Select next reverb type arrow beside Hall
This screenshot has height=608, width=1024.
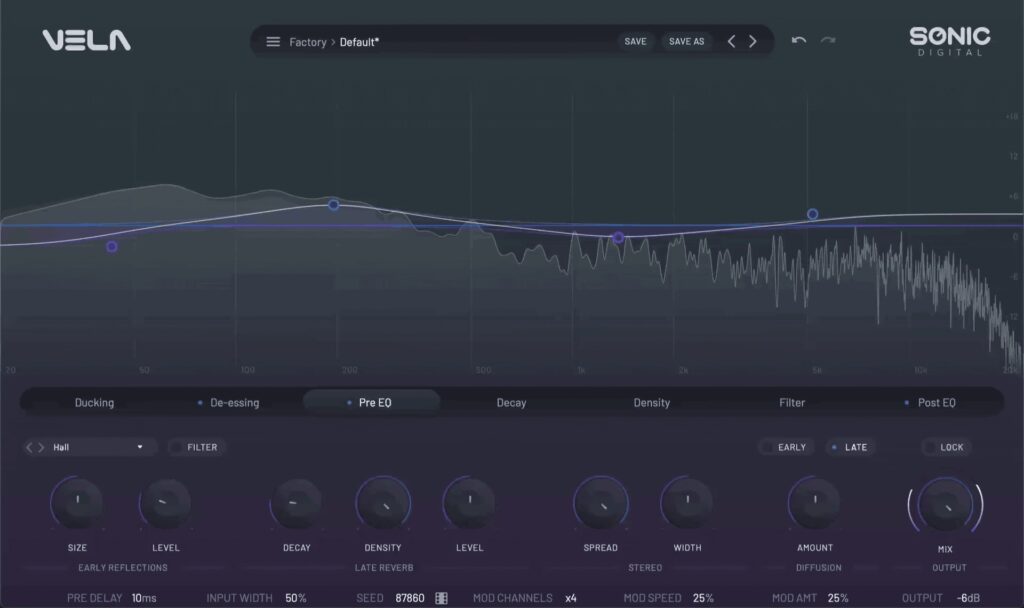click(41, 447)
